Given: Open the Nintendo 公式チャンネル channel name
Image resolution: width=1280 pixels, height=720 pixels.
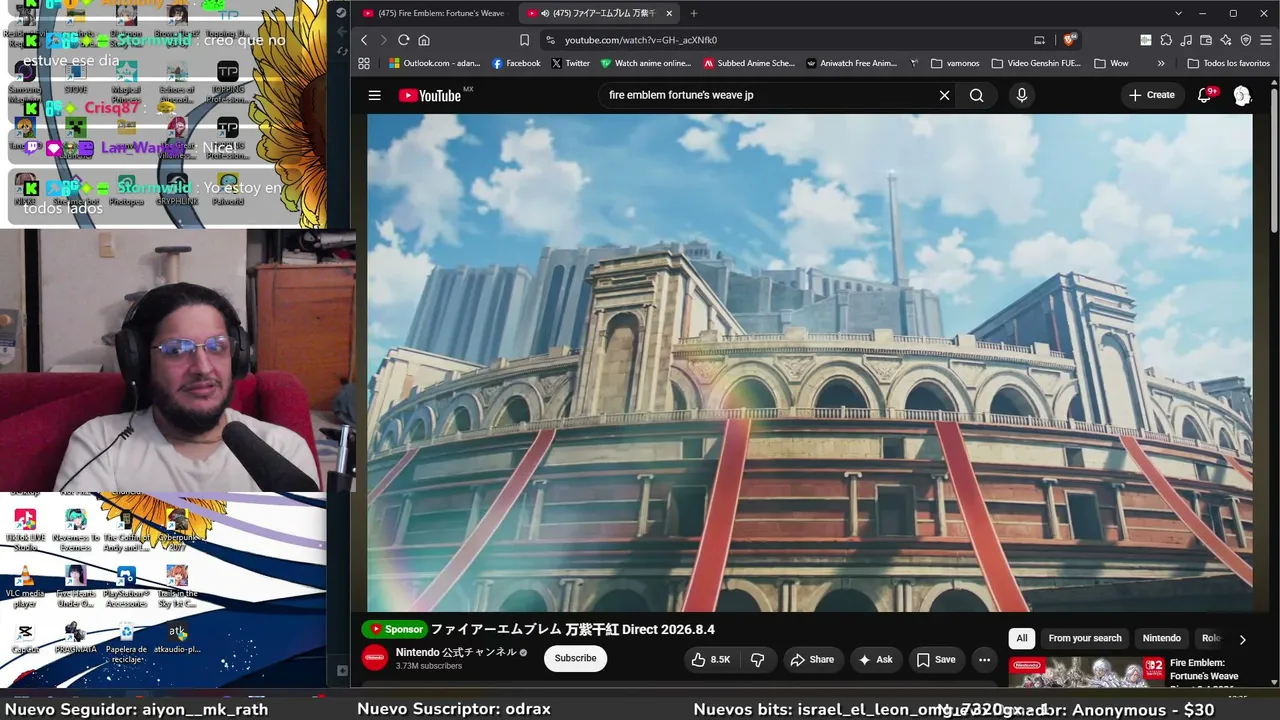Looking at the screenshot, I should (x=456, y=652).
